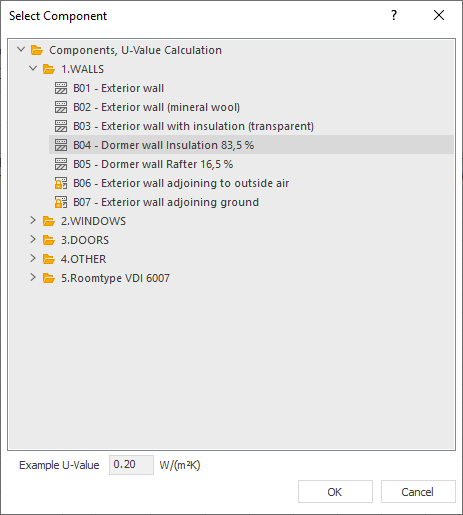463x515 pixels.
Task: Collapse the 1.WALLS tree branch
Action: point(33,69)
